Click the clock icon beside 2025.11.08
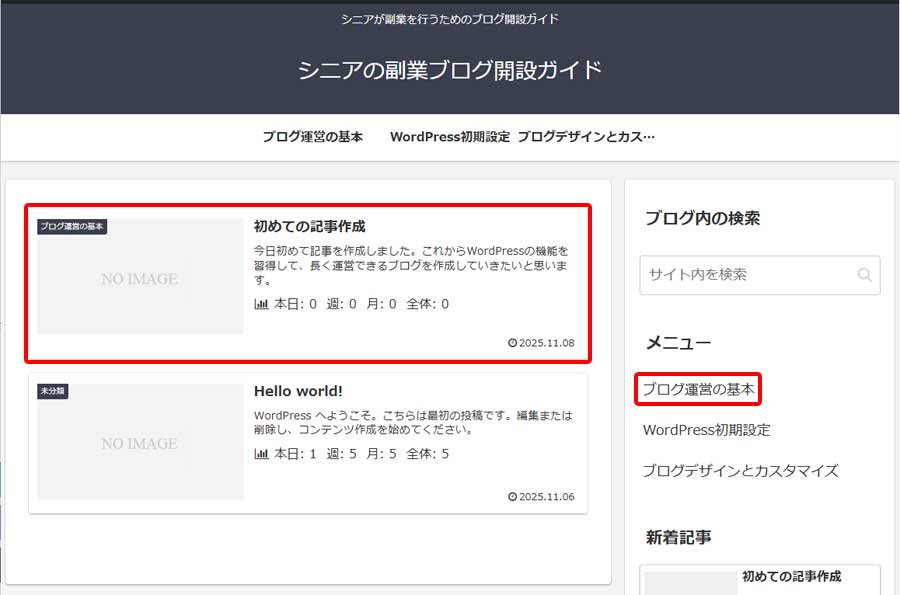 coord(513,343)
